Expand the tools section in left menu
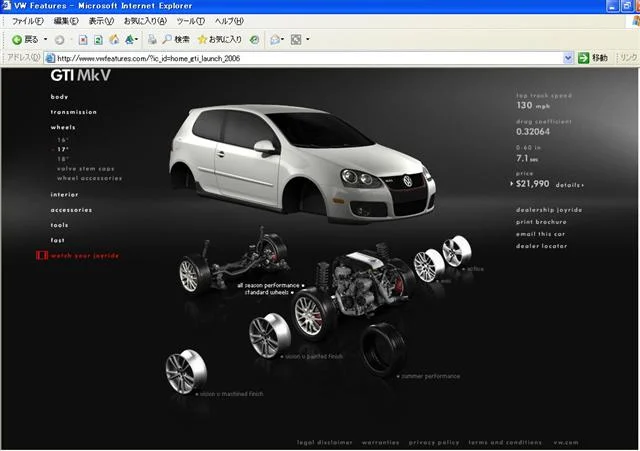This screenshot has width=640, height=451. coord(60,225)
